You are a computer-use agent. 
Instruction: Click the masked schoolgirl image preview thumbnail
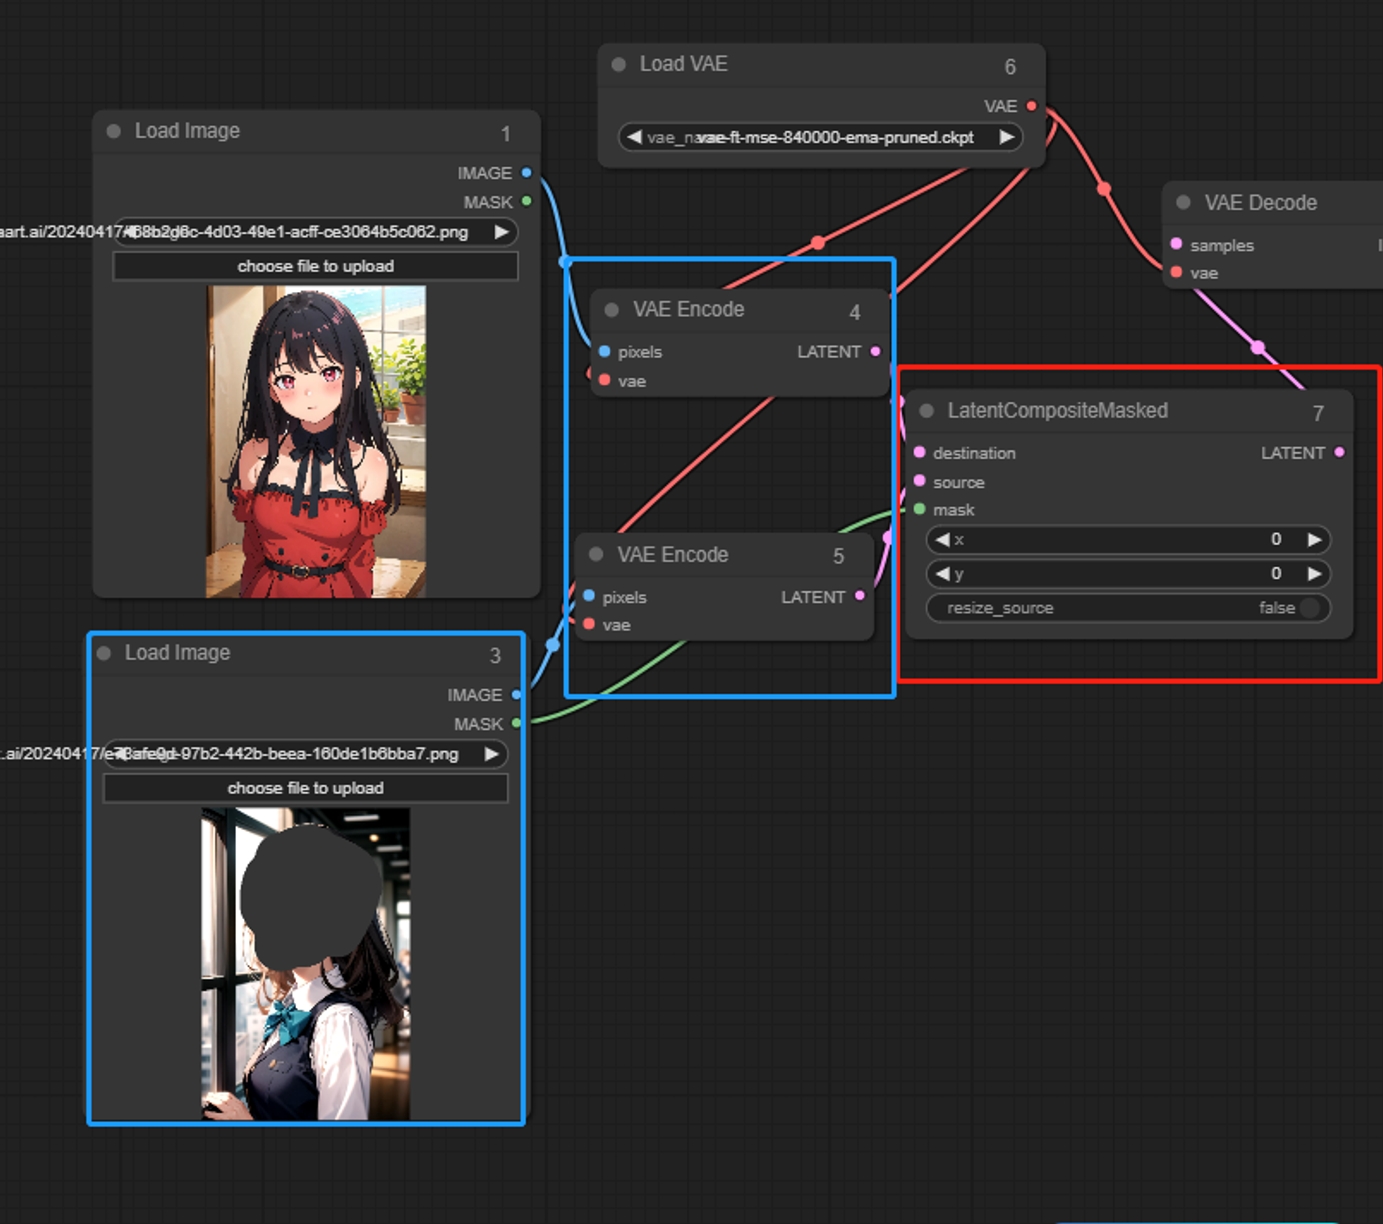pos(305,963)
